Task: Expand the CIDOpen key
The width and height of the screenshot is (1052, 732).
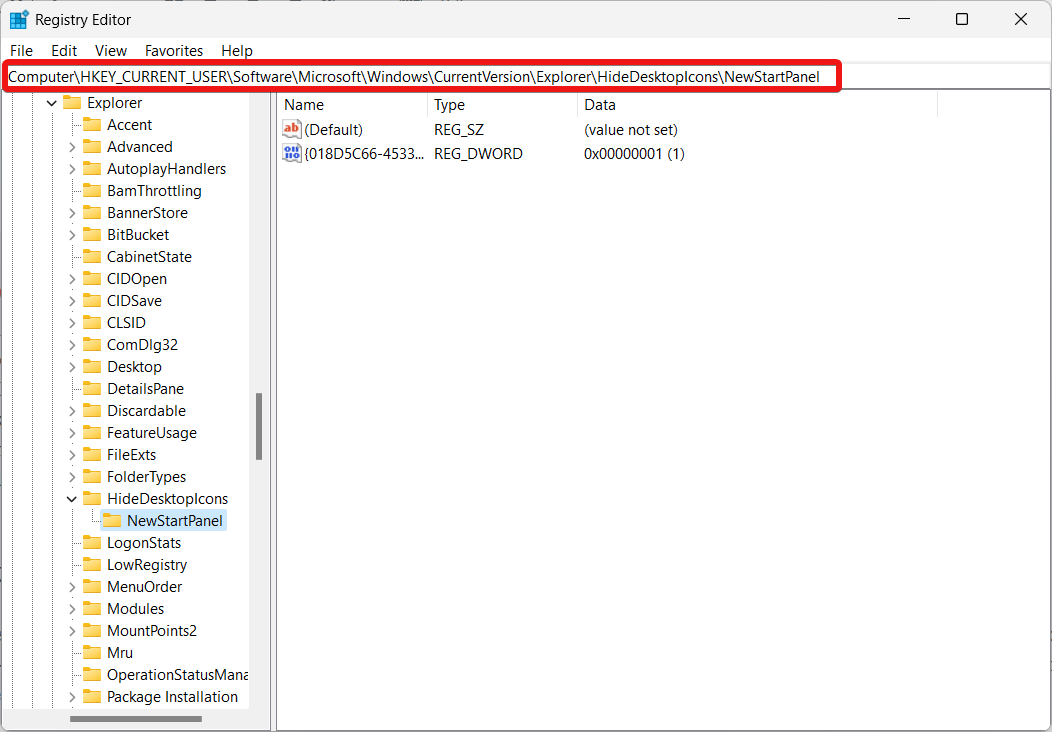Action: pos(72,279)
